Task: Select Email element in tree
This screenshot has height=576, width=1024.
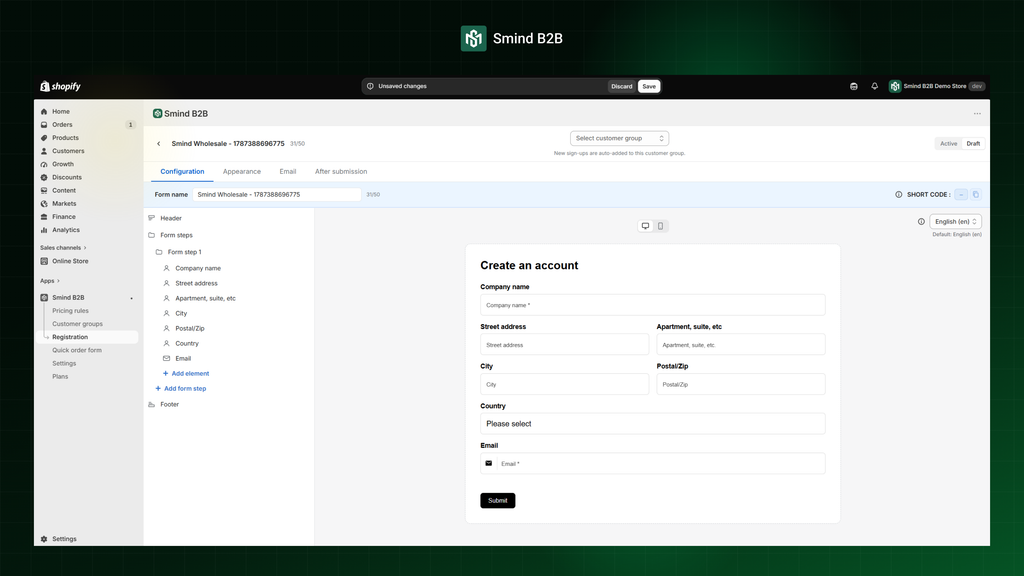Action: (183, 359)
